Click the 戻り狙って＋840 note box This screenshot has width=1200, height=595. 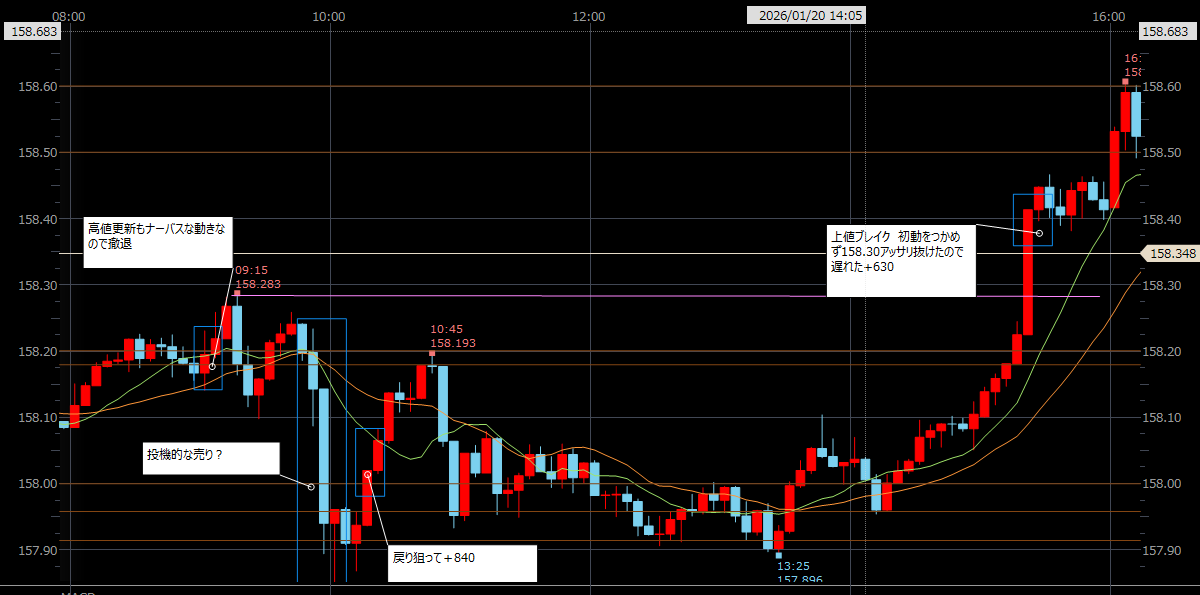click(462, 563)
